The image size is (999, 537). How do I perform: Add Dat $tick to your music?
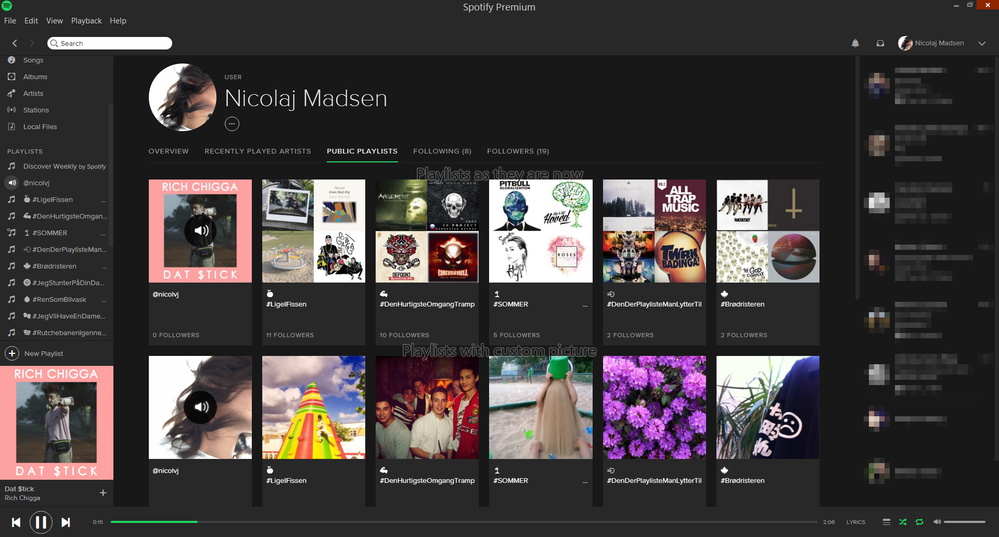[103, 492]
